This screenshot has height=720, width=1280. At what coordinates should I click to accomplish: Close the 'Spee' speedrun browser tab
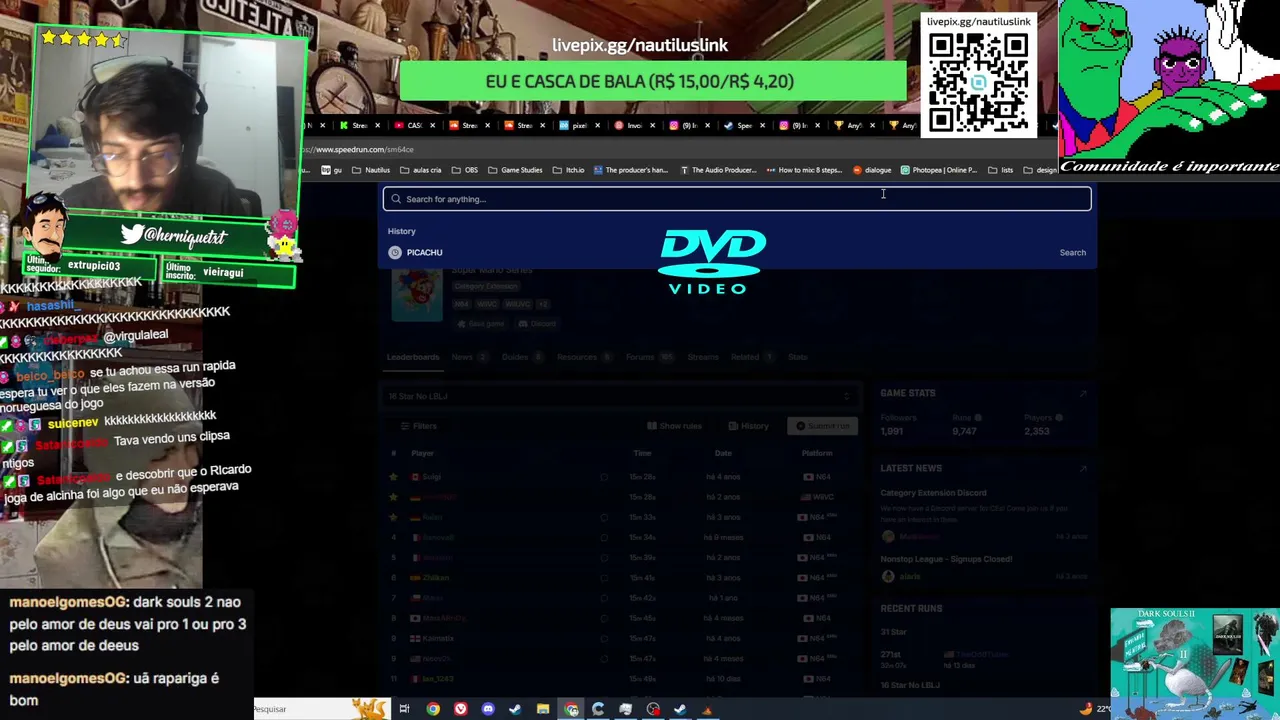762,125
